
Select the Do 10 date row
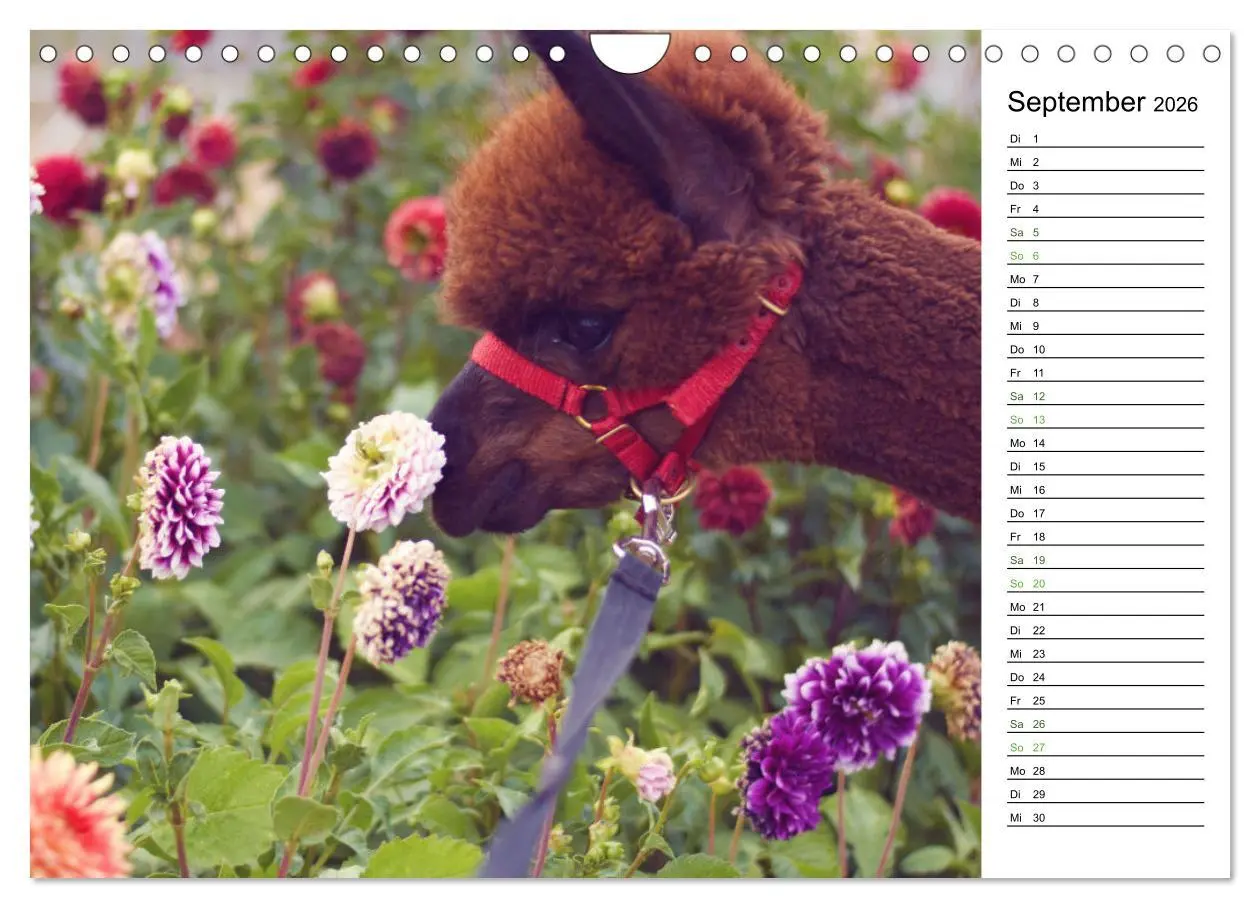[1105, 348]
